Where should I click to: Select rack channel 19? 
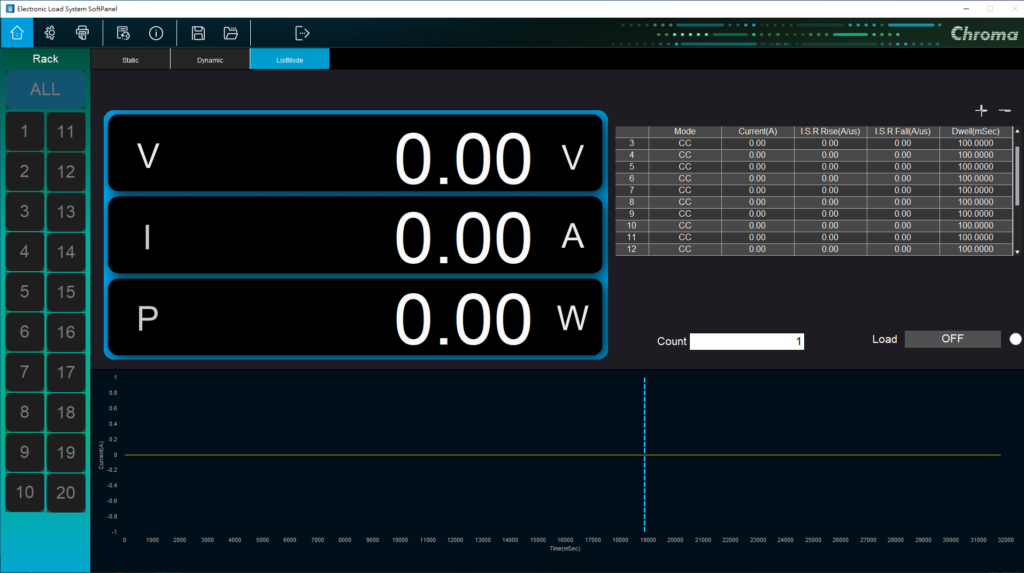[65, 452]
